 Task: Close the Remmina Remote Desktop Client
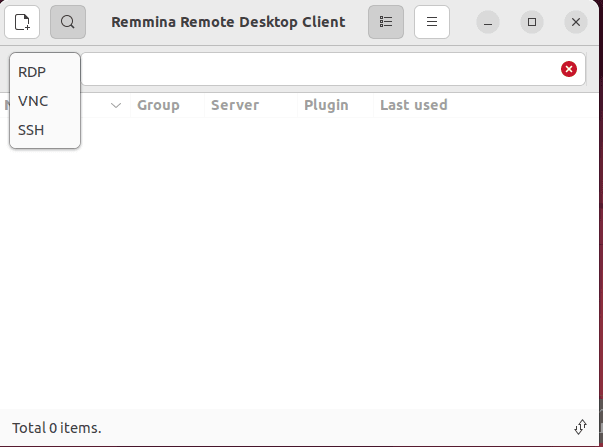point(575,21)
